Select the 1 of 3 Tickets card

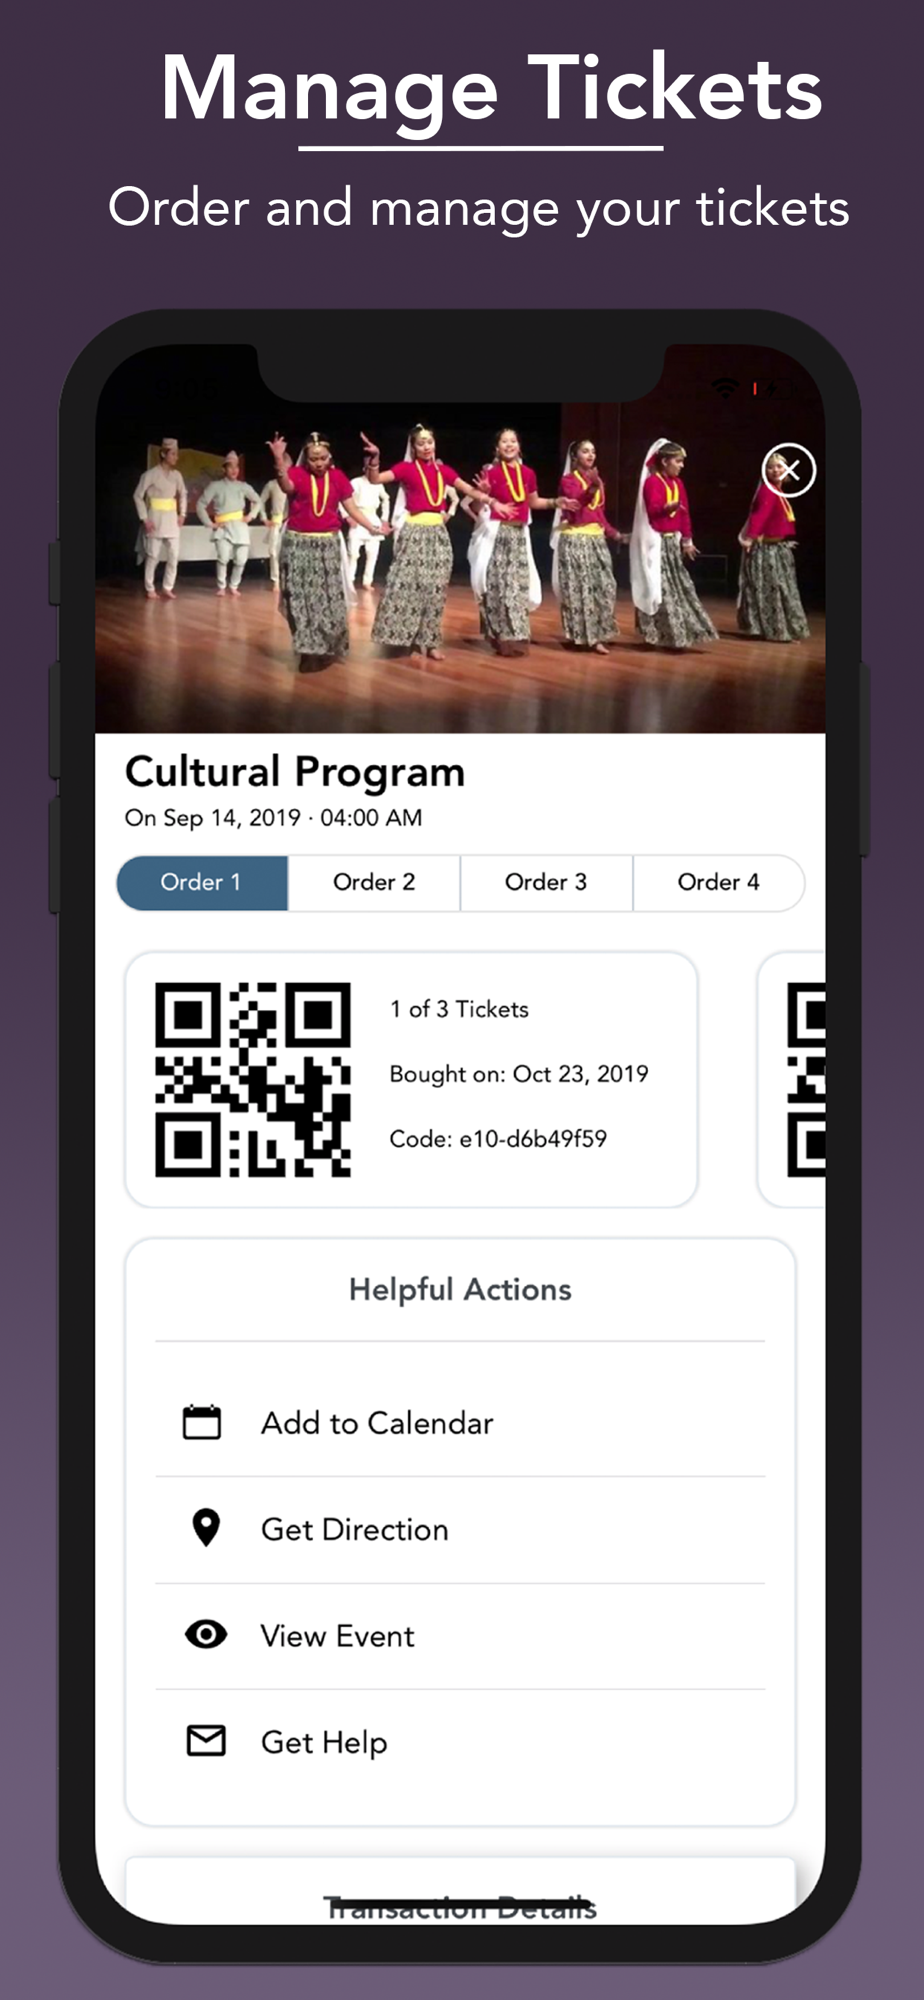411,1079
